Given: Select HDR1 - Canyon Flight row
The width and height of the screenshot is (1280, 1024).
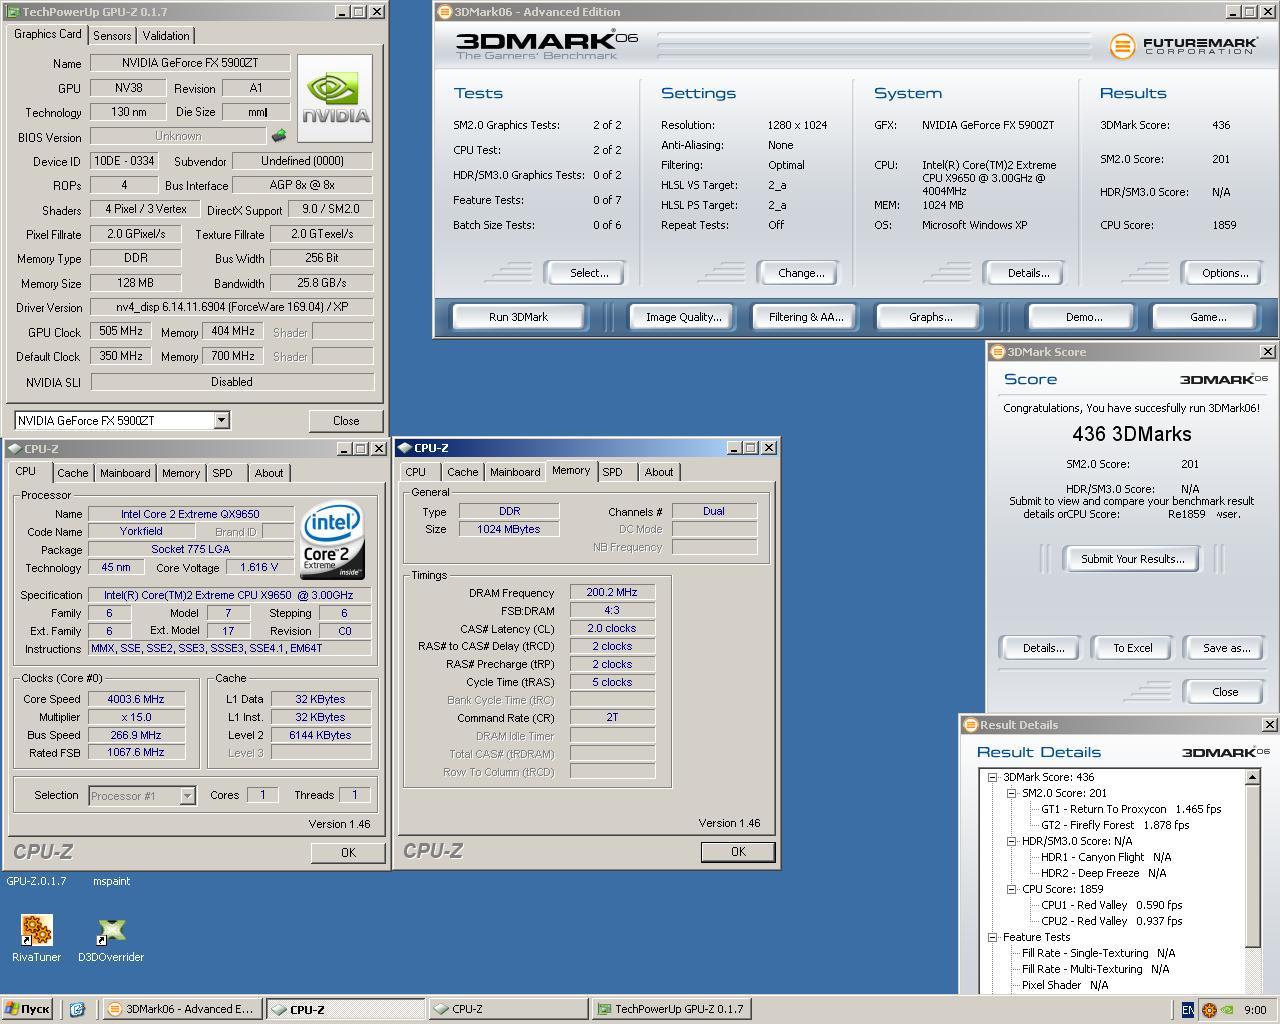Looking at the screenshot, I should (x=1106, y=857).
